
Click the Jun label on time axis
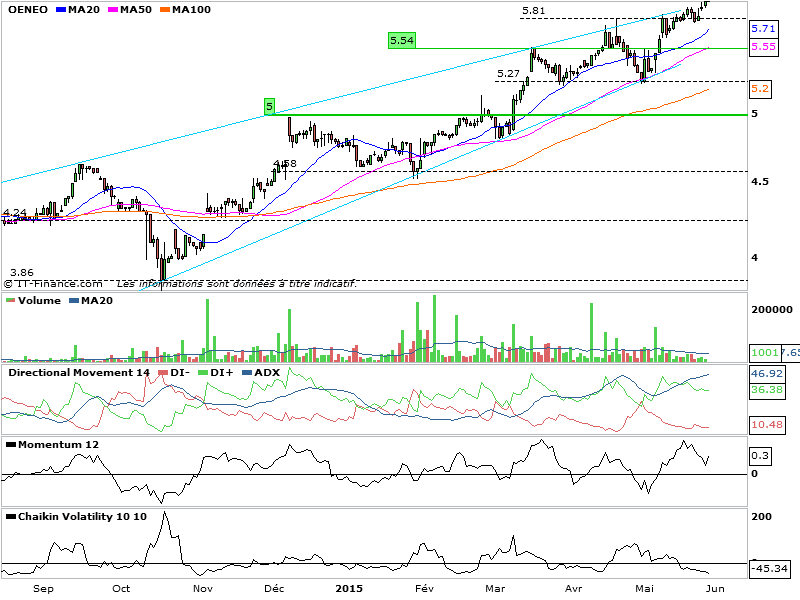point(715,588)
